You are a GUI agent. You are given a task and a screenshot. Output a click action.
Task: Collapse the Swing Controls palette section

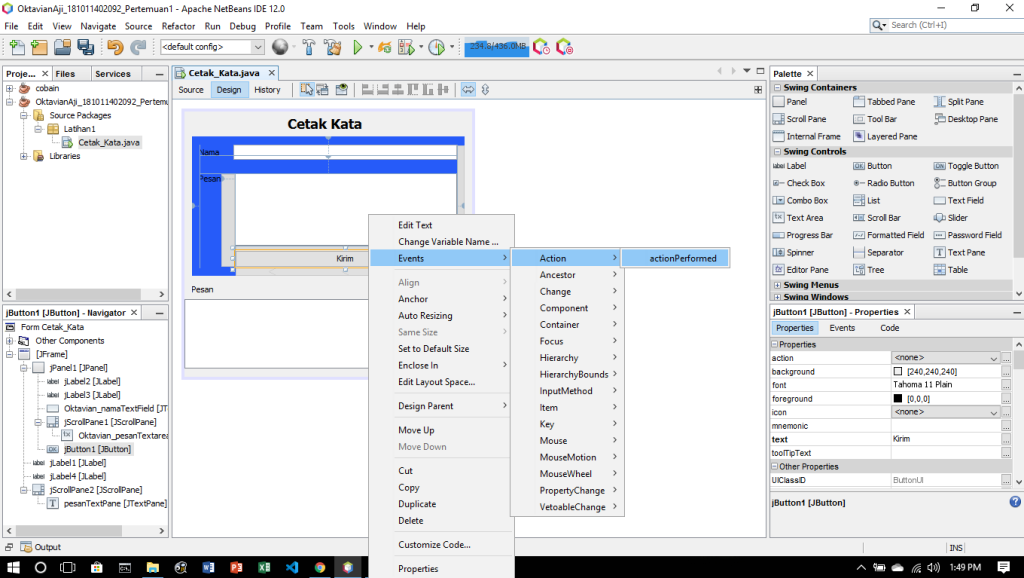pyautogui.click(x=777, y=152)
